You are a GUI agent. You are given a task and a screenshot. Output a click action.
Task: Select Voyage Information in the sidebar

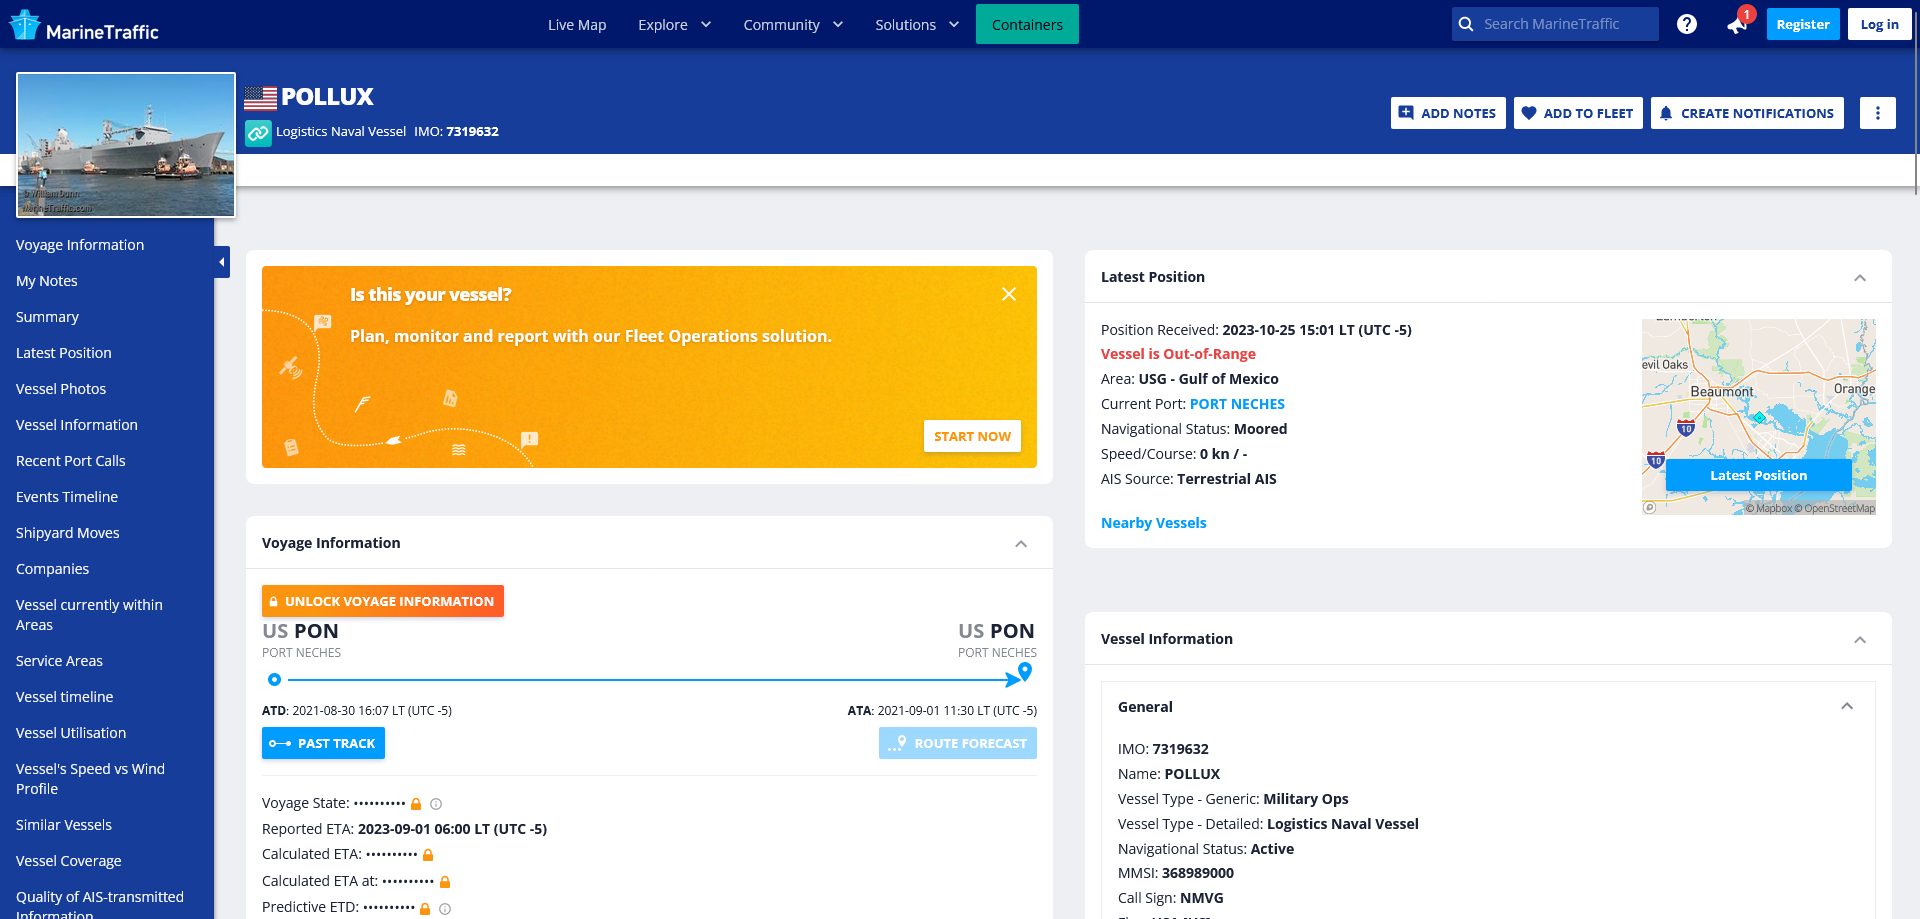pyautogui.click(x=80, y=245)
